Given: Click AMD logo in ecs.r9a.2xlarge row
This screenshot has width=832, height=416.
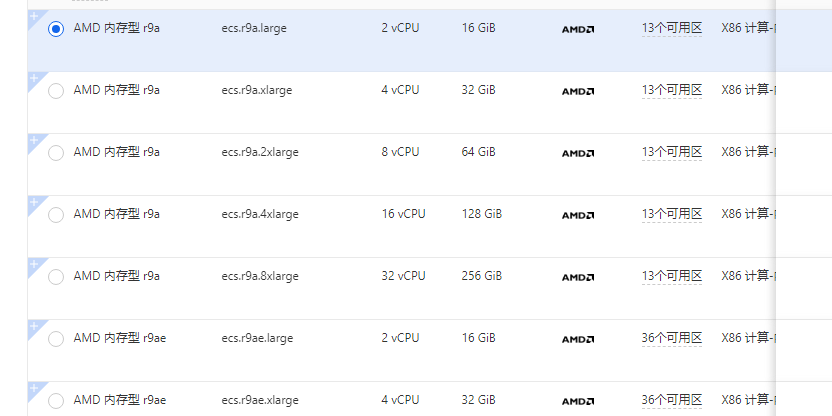Looking at the screenshot, I should pos(578,153).
